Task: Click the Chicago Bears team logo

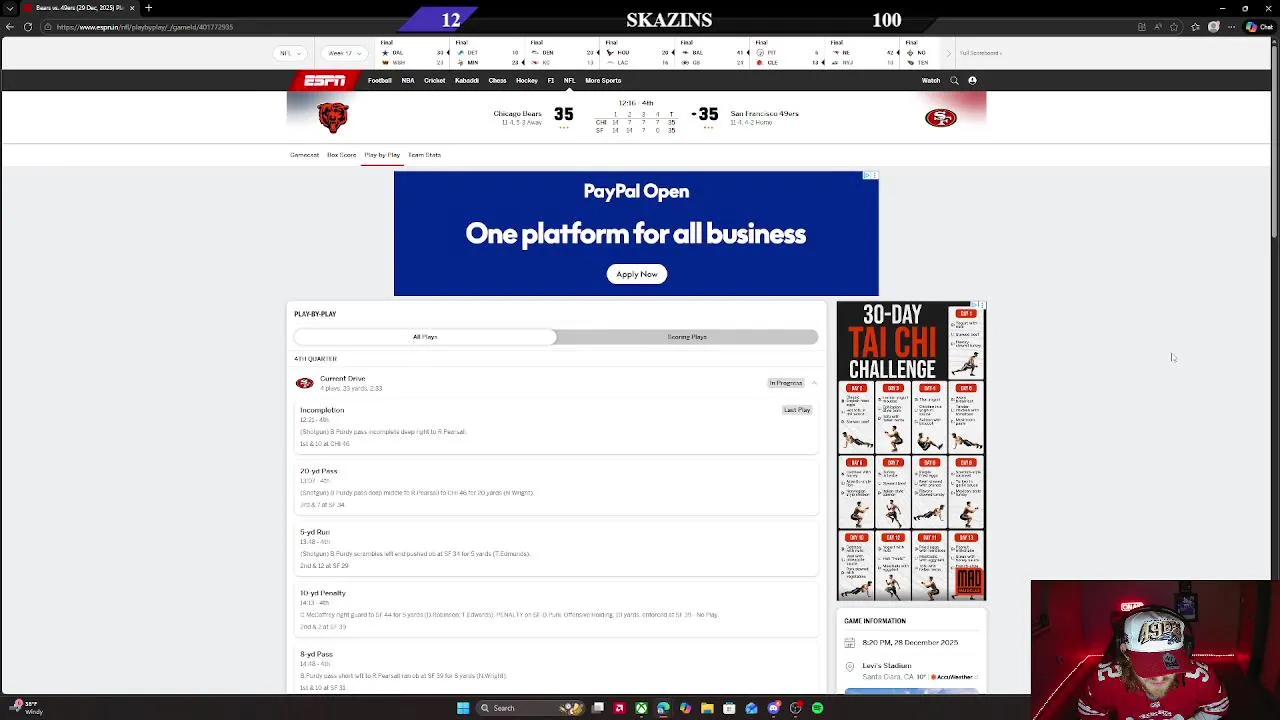Action: 333,117
